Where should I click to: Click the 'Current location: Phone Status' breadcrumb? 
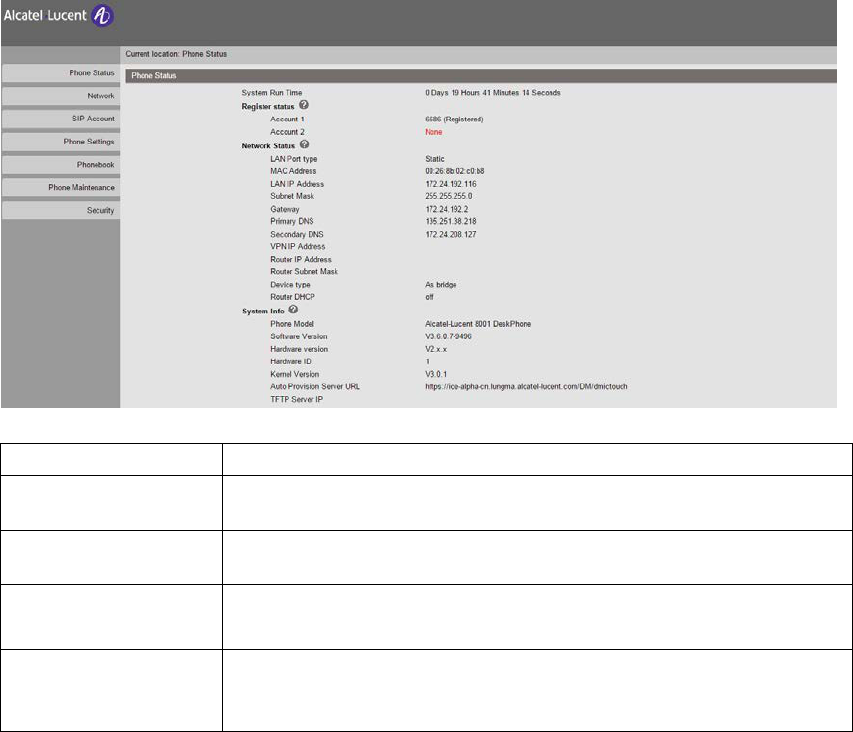point(176,54)
